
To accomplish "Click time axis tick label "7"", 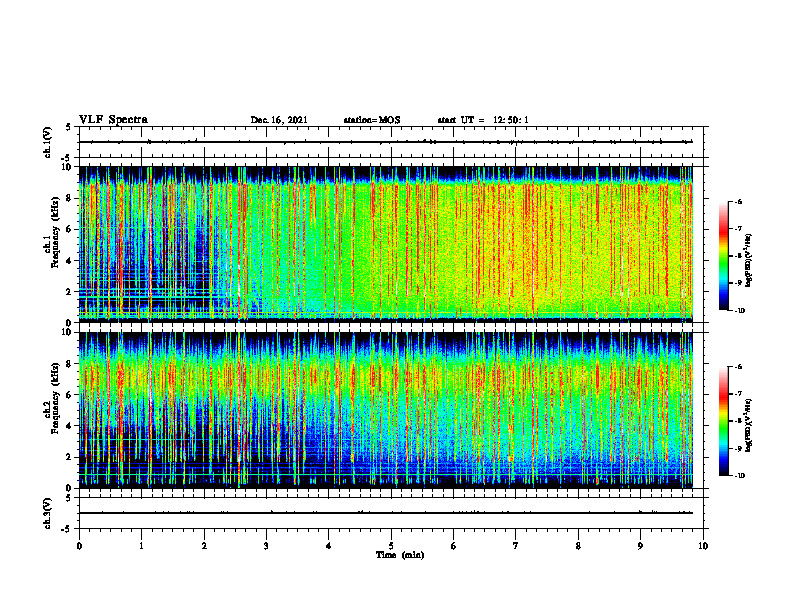I will 516,546.
